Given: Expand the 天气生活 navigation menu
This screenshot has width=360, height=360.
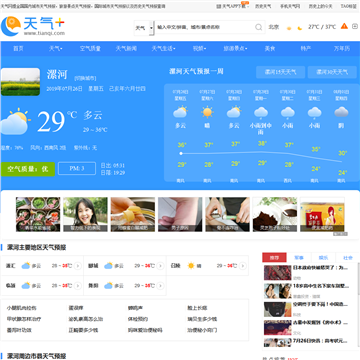Looking at the screenshot, I should (163, 49).
